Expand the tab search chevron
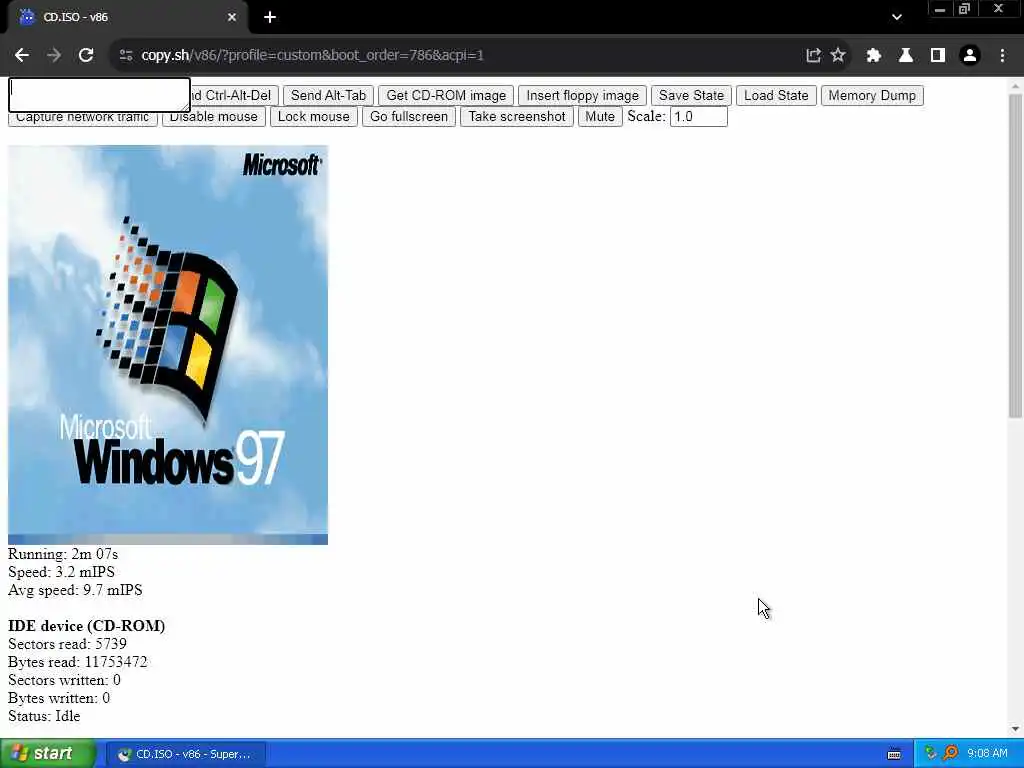Screen dimensions: 1024x768 (x=897, y=18)
